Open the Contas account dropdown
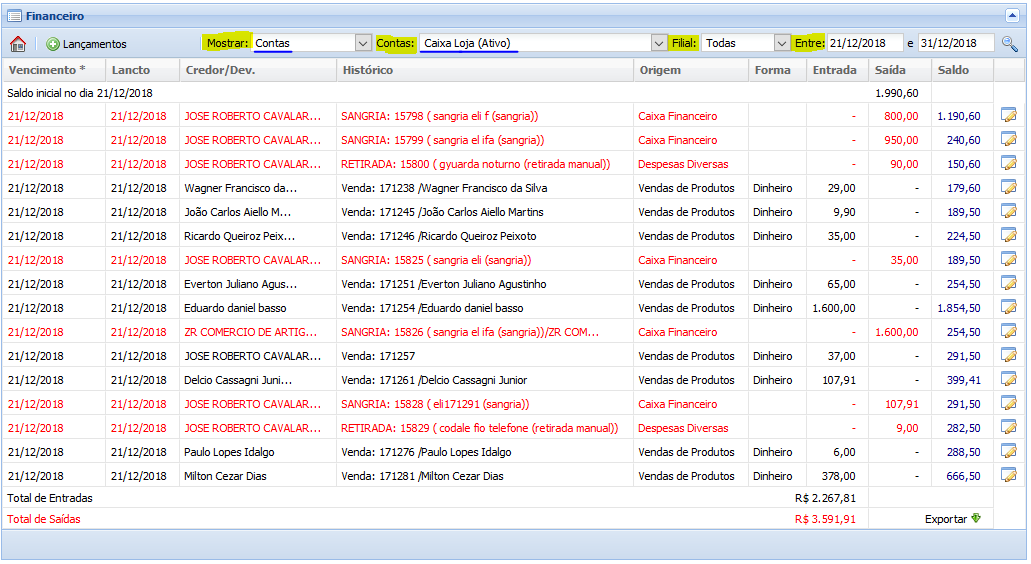The image size is (1031, 564). [659, 43]
